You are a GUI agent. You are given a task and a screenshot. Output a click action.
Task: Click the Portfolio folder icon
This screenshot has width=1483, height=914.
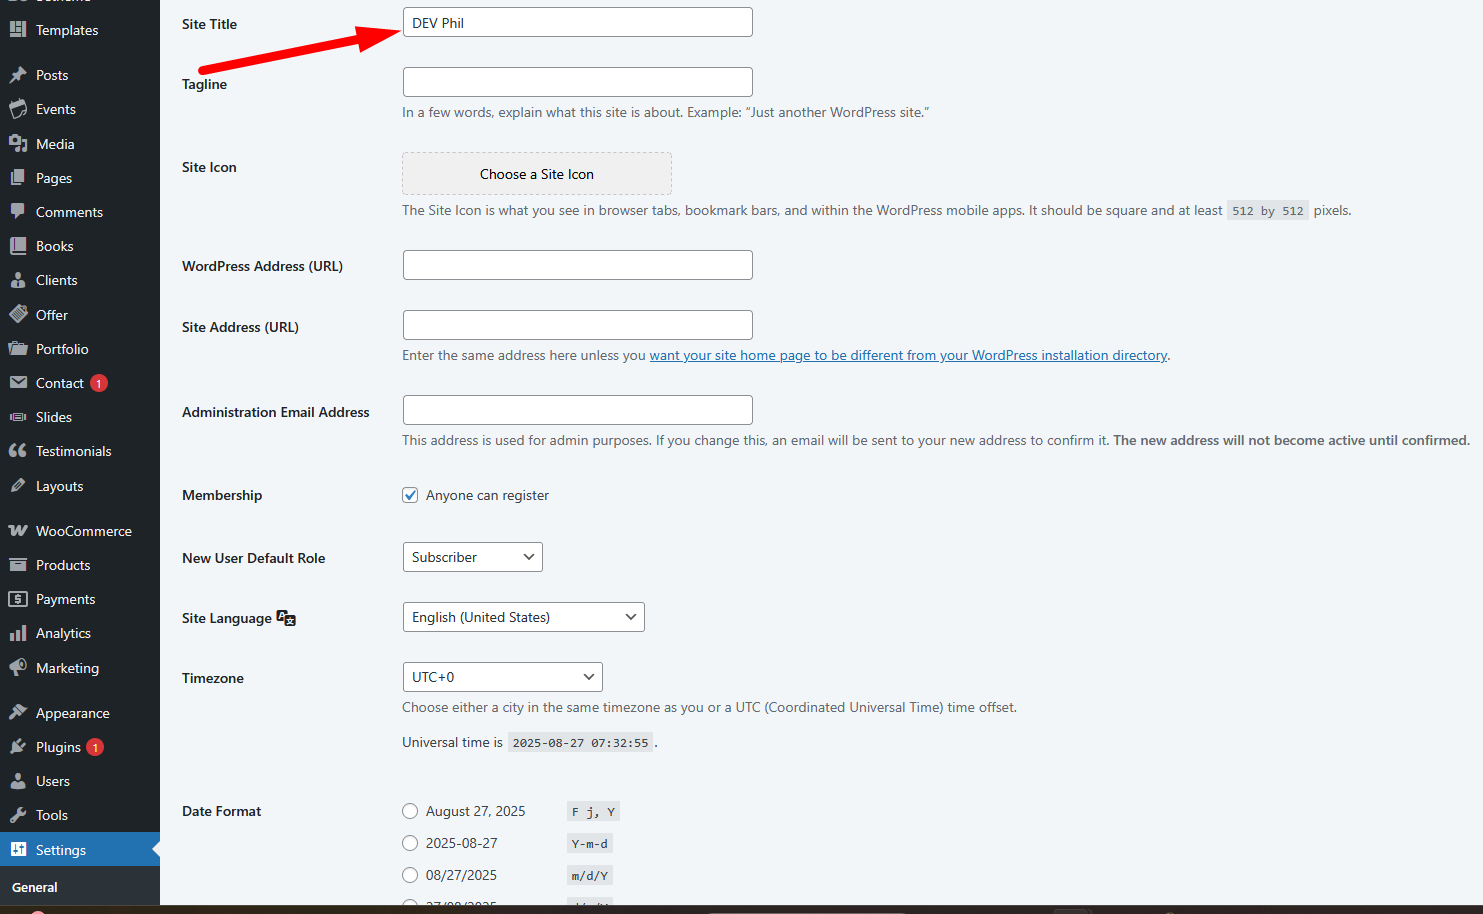click(18, 349)
